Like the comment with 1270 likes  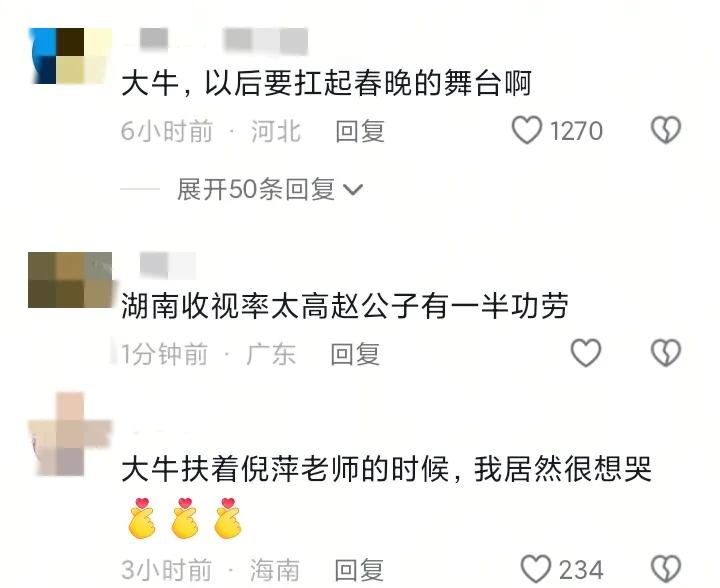pyautogui.click(x=527, y=130)
